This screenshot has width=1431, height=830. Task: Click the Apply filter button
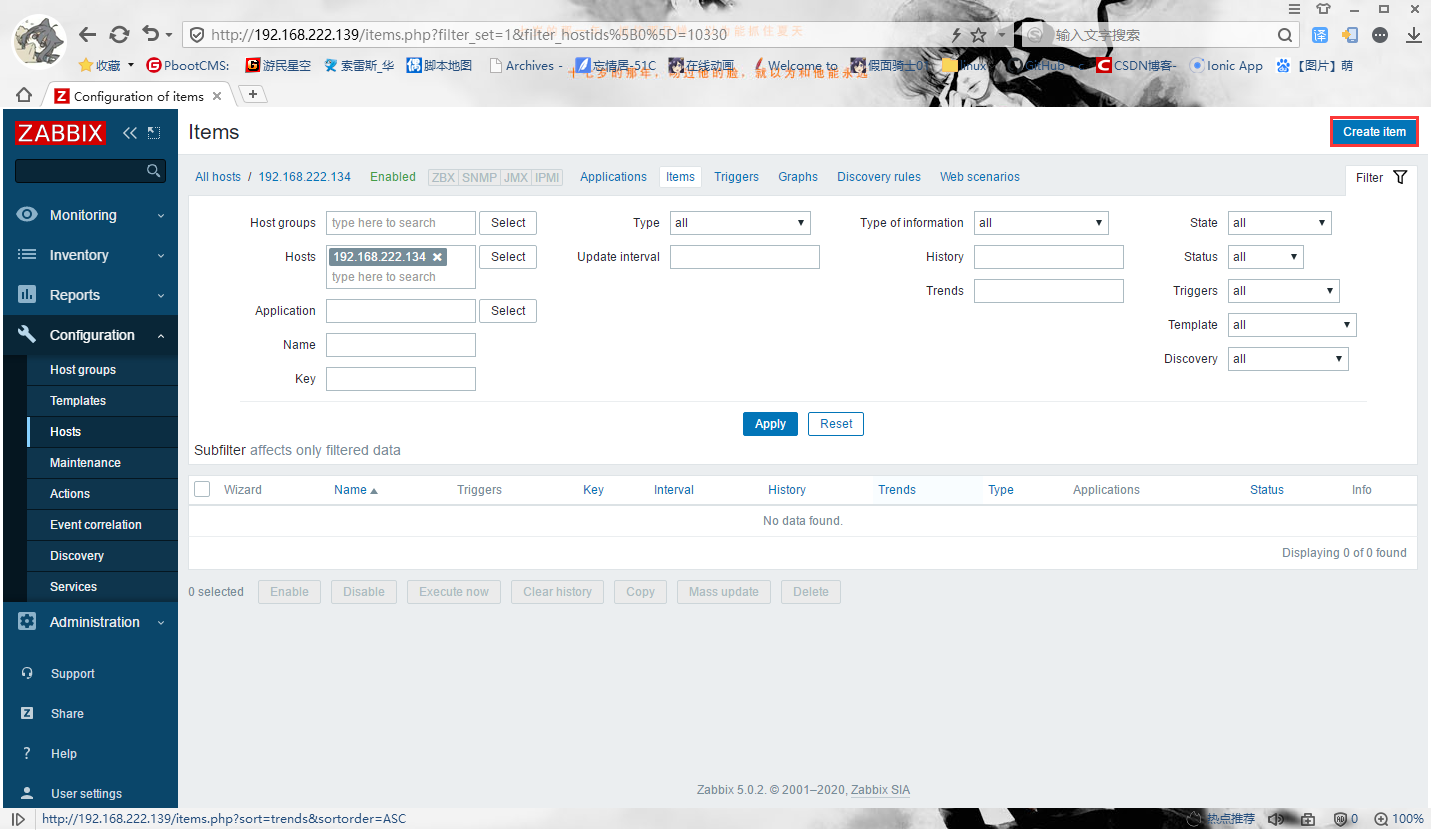point(770,424)
